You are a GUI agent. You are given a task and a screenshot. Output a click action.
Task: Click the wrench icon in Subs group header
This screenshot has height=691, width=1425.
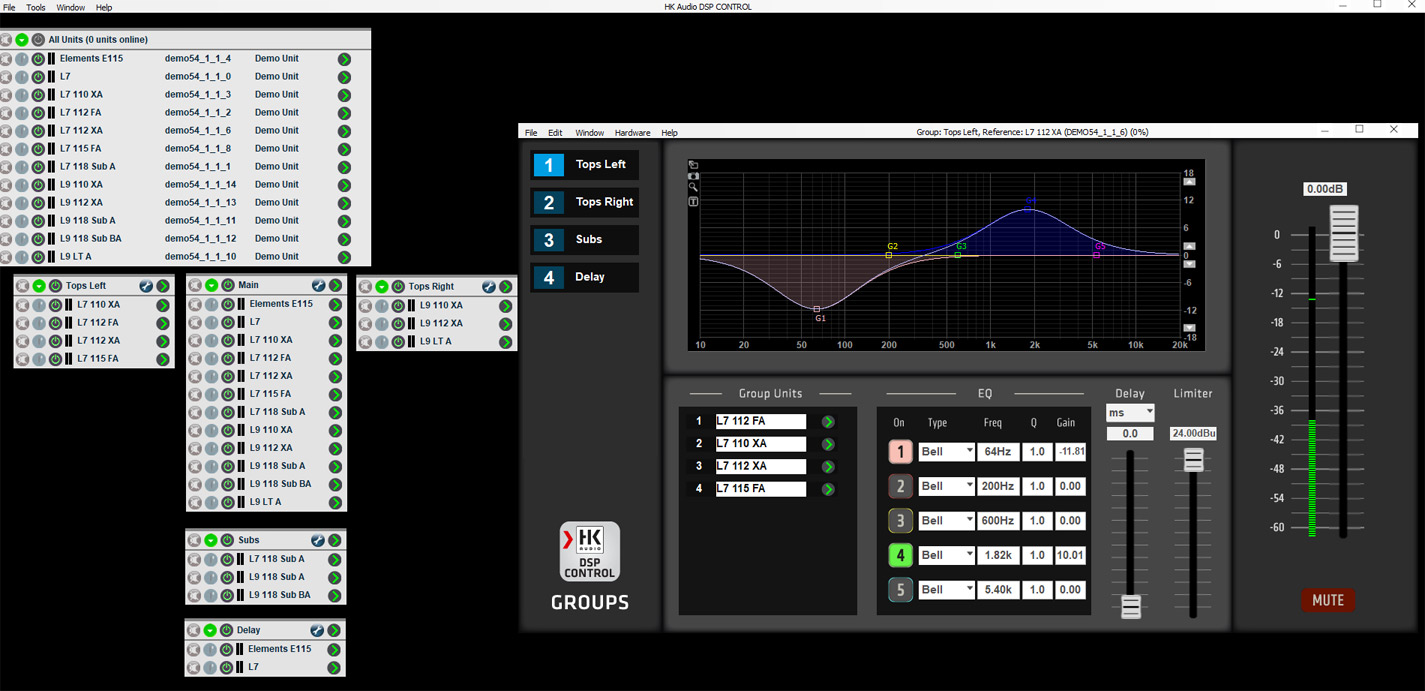318,540
